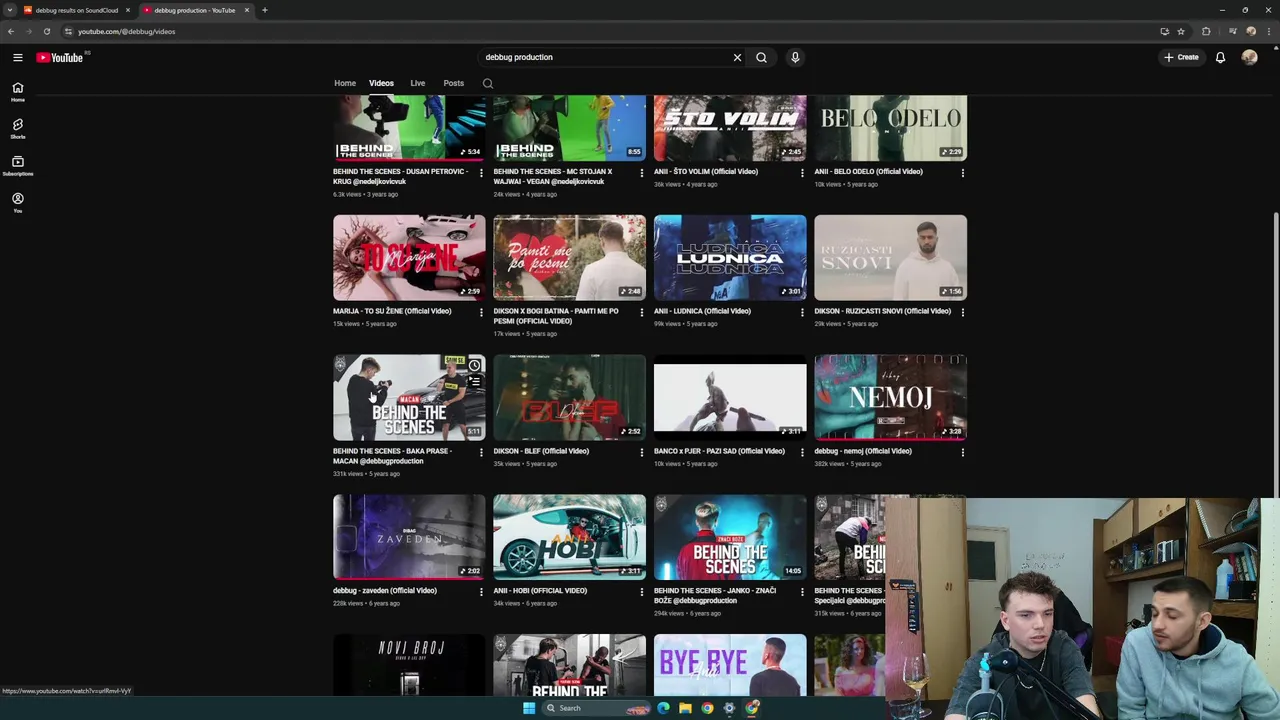Open options menu for ANII - ŠTO VOLIM

pyautogui.click(x=802, y=173)
